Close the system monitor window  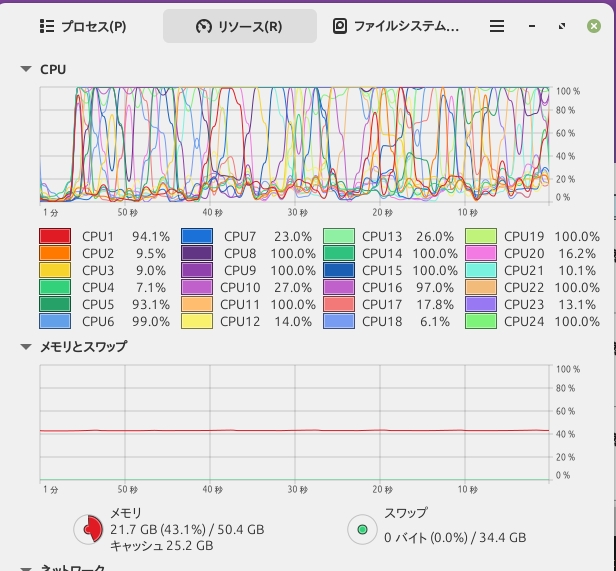(x=593, y=27)
